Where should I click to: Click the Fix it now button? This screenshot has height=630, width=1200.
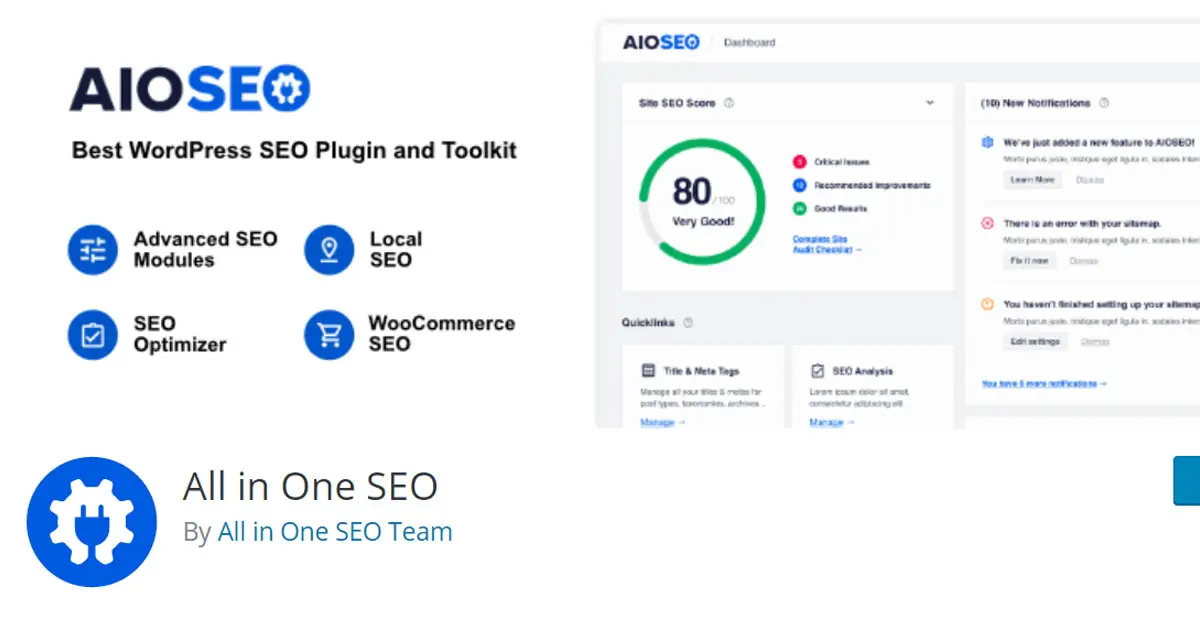point(1030,261)
